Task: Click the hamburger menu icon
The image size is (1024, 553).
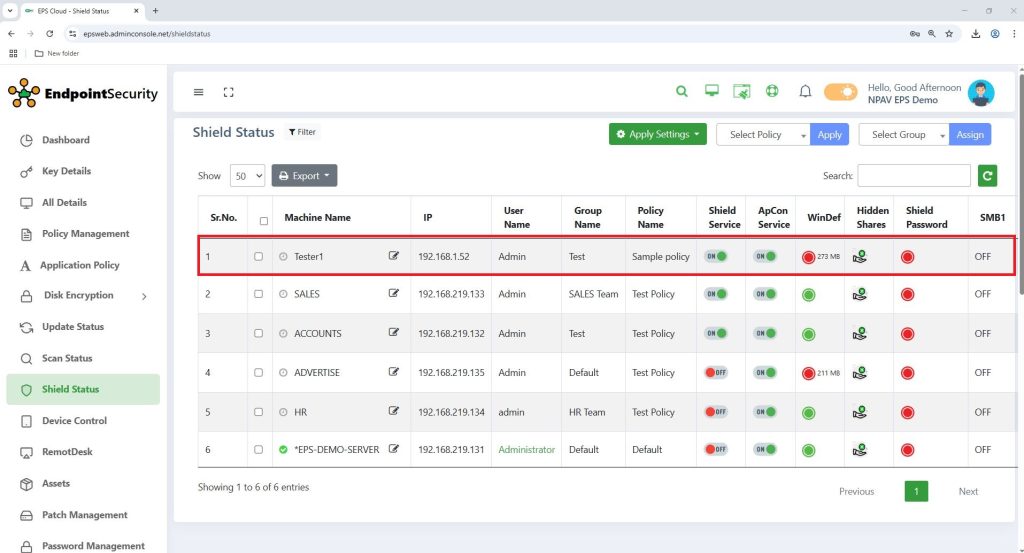Action: tap(198, 92)
